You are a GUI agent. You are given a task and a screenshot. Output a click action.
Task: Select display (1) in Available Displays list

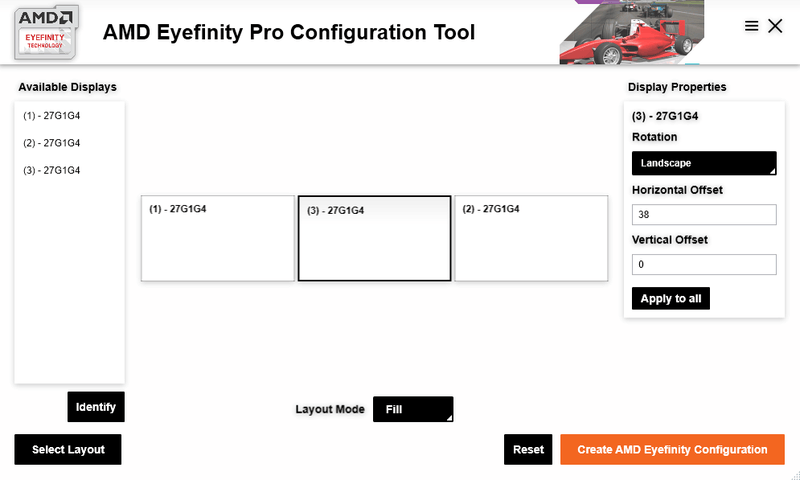click(52, 116)
